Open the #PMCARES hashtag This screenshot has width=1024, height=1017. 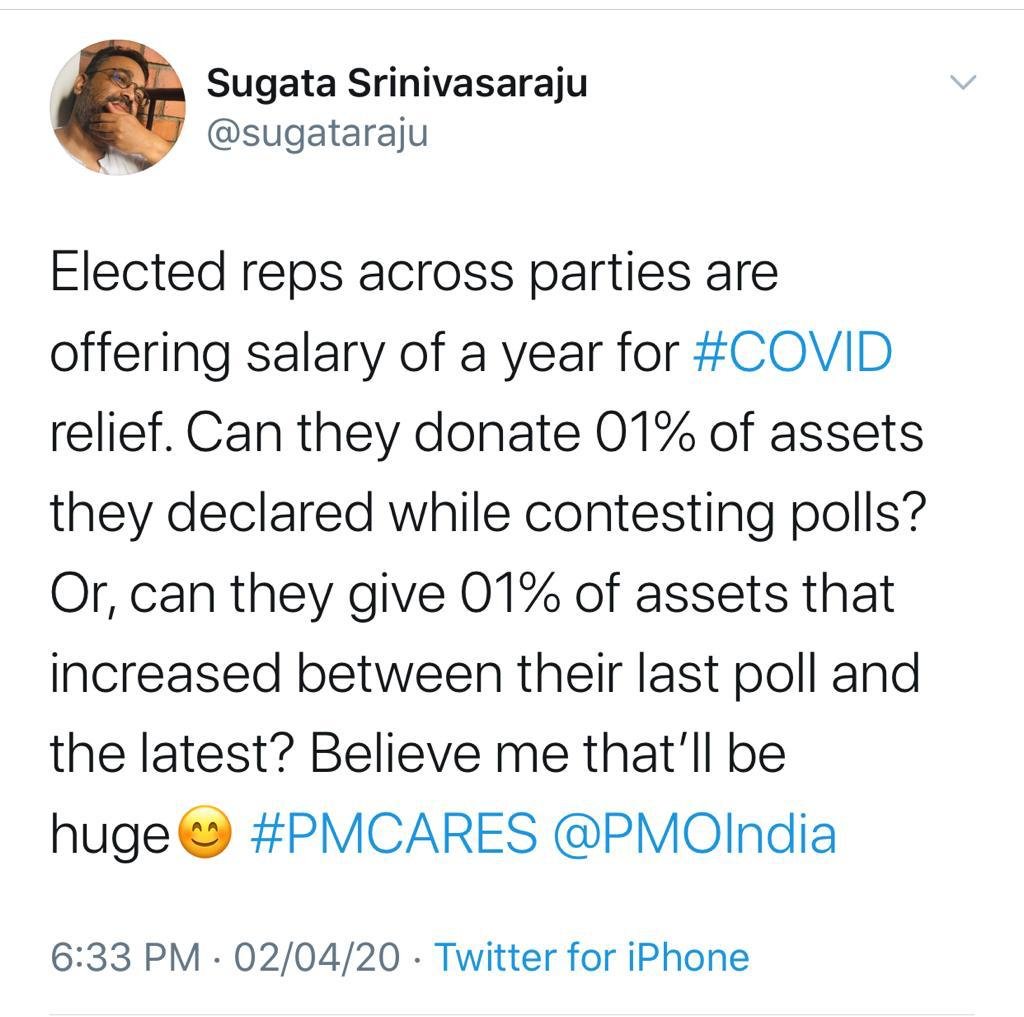coord(394,835)
